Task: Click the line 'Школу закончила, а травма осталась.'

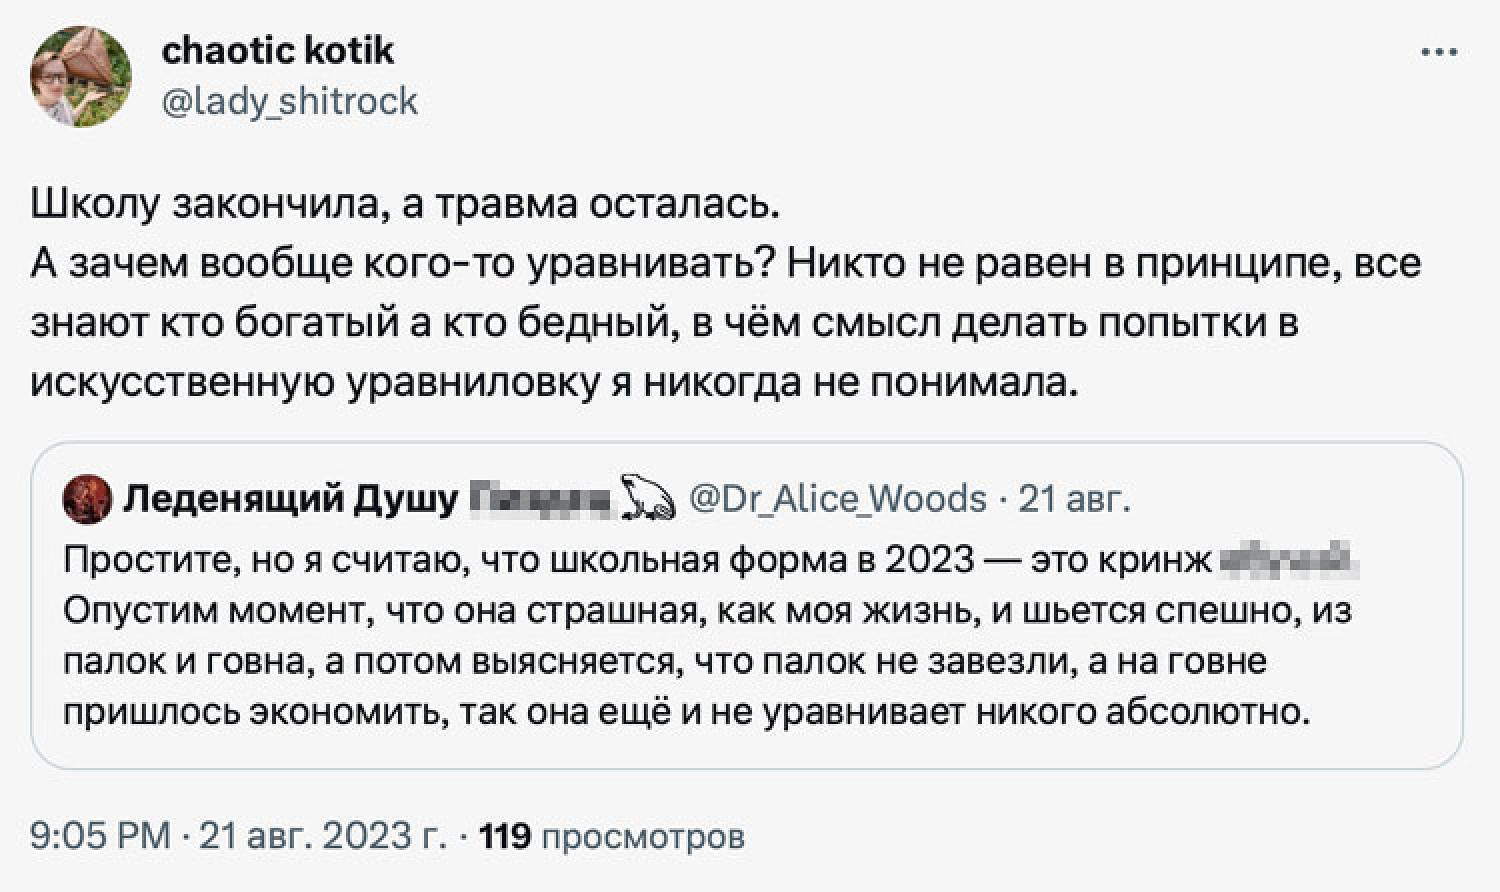Action: pos(405,204)
